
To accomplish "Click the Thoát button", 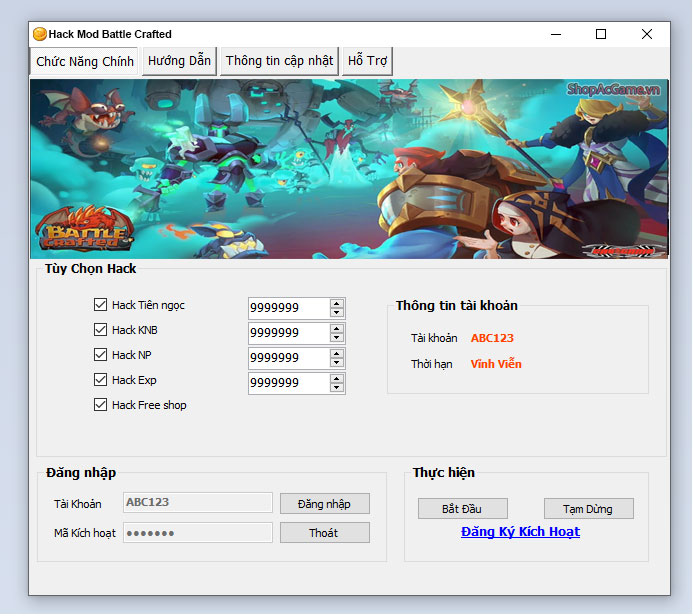I will pyautogui.click(x=324, y=533).
